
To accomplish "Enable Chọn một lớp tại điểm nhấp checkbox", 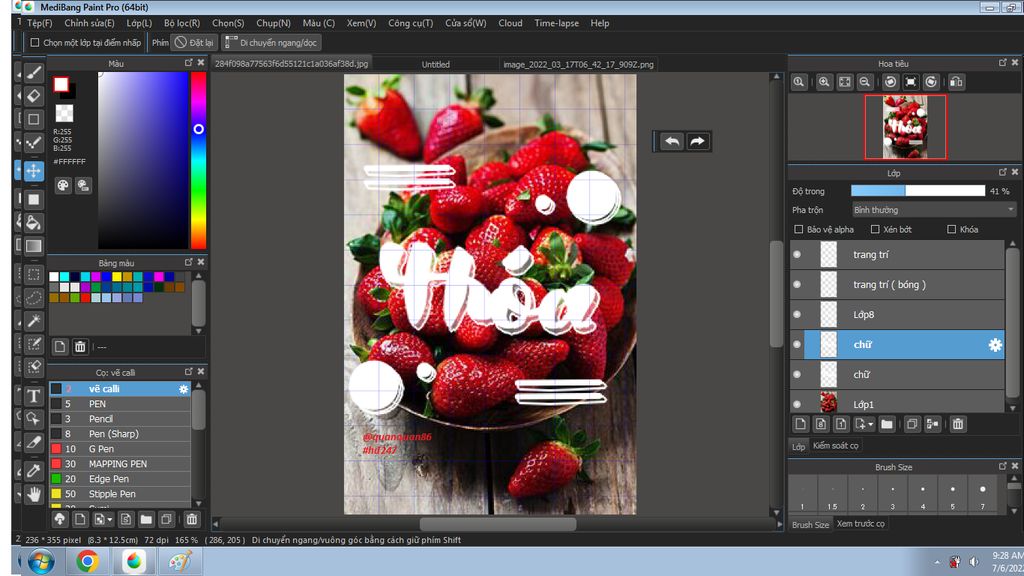I will click(35, 43).
